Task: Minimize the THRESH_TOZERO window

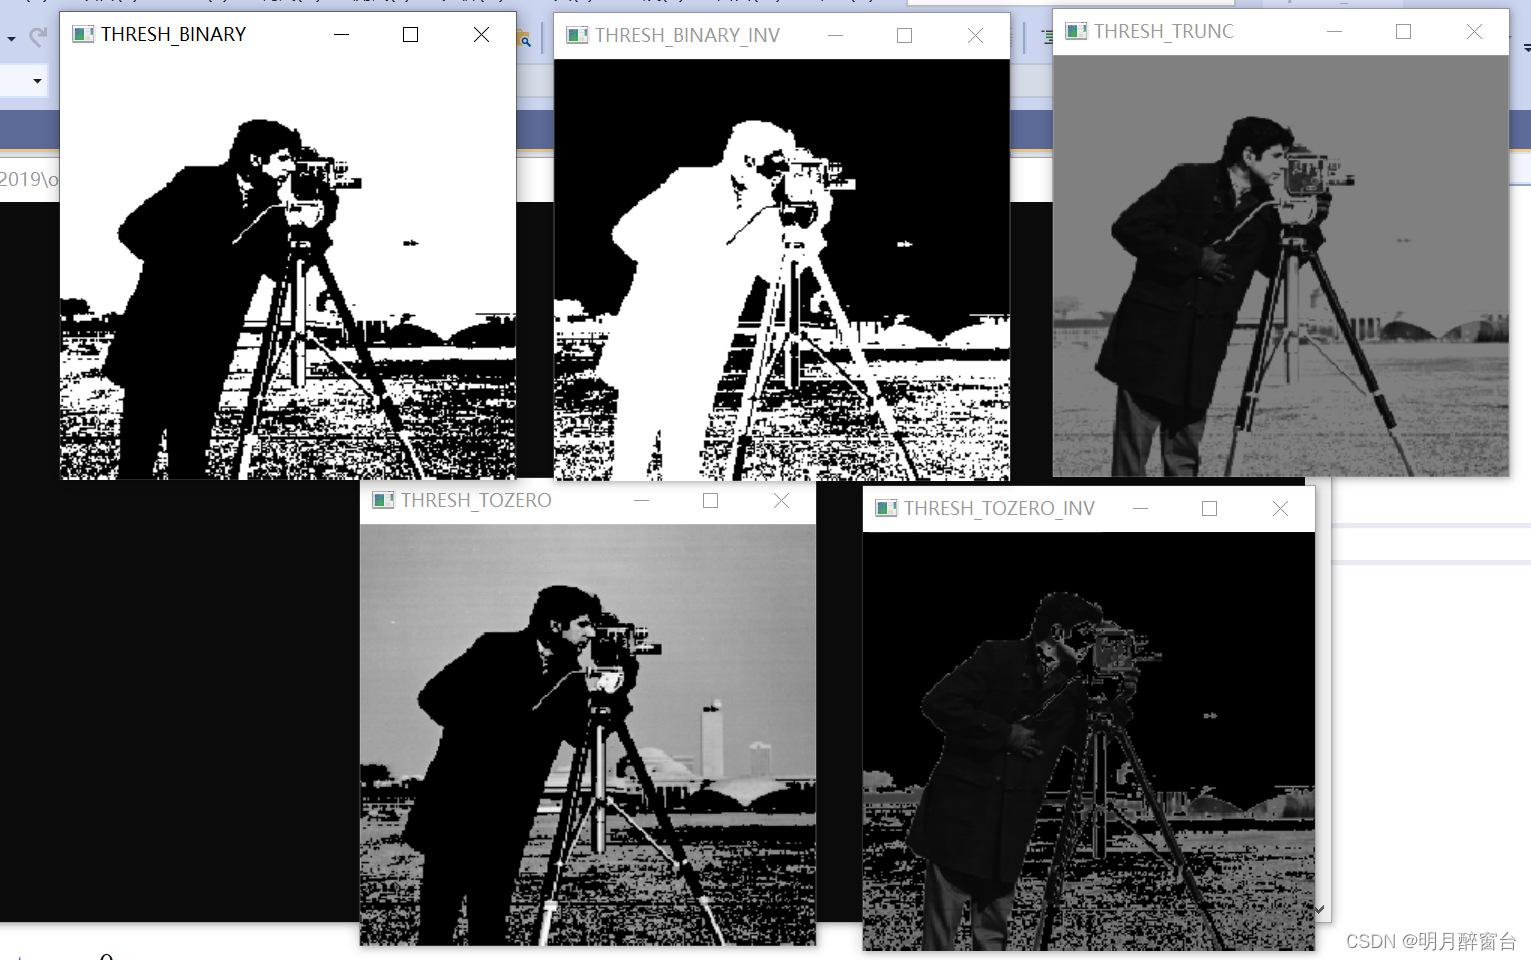Action: [x=641, y=500]
